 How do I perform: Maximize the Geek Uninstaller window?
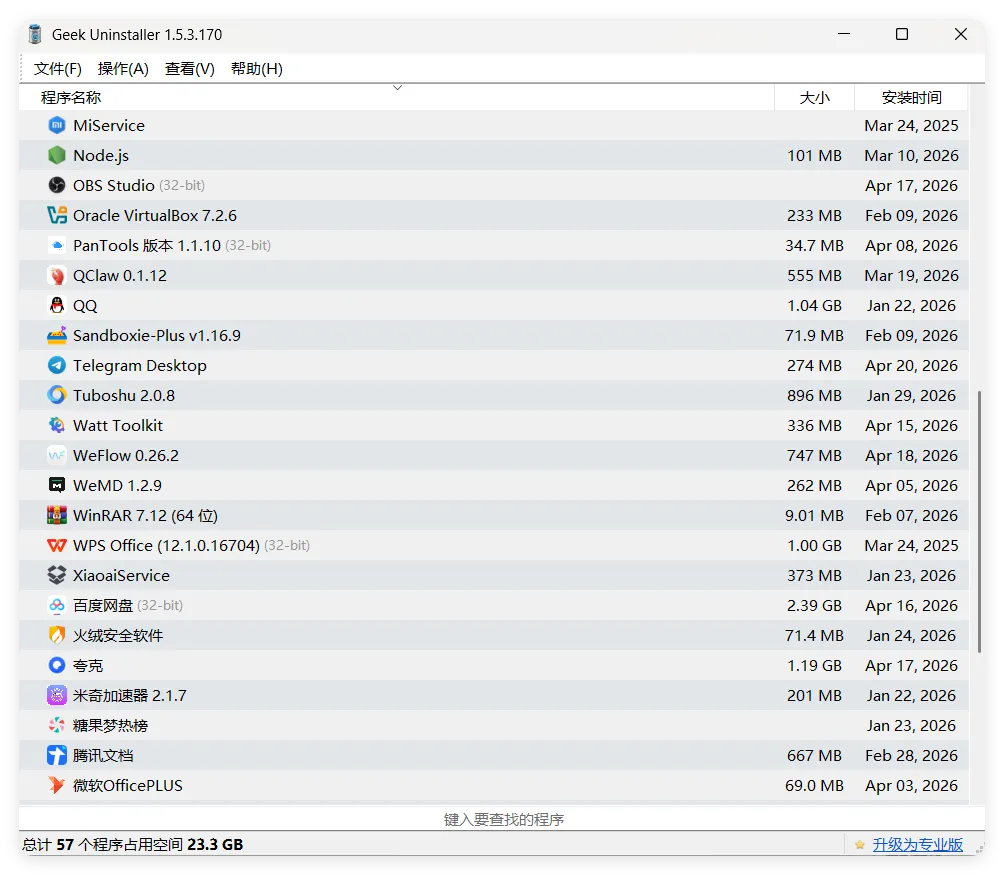click(x=902, y=34)
